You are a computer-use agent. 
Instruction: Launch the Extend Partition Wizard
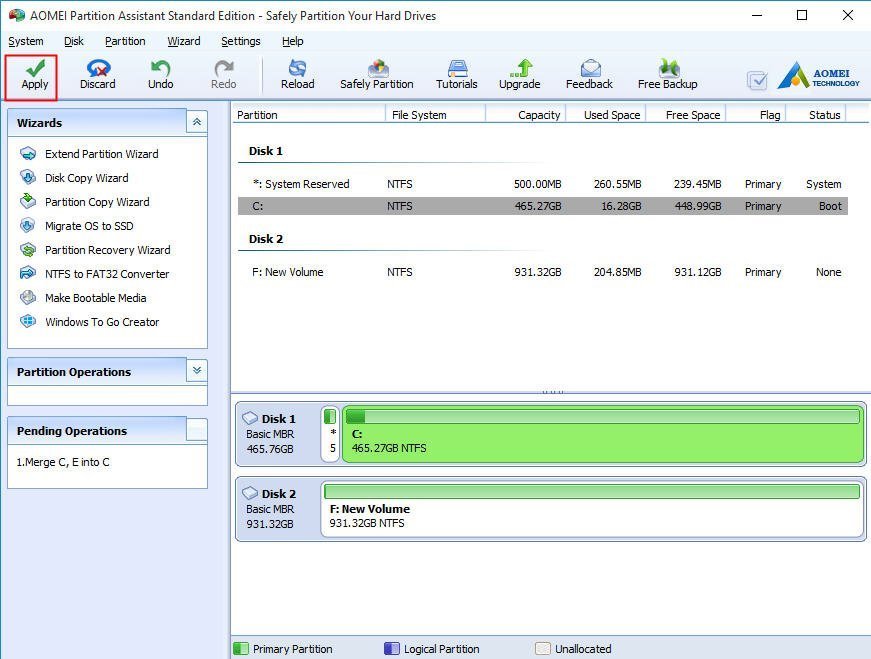[x=102, y=154]
